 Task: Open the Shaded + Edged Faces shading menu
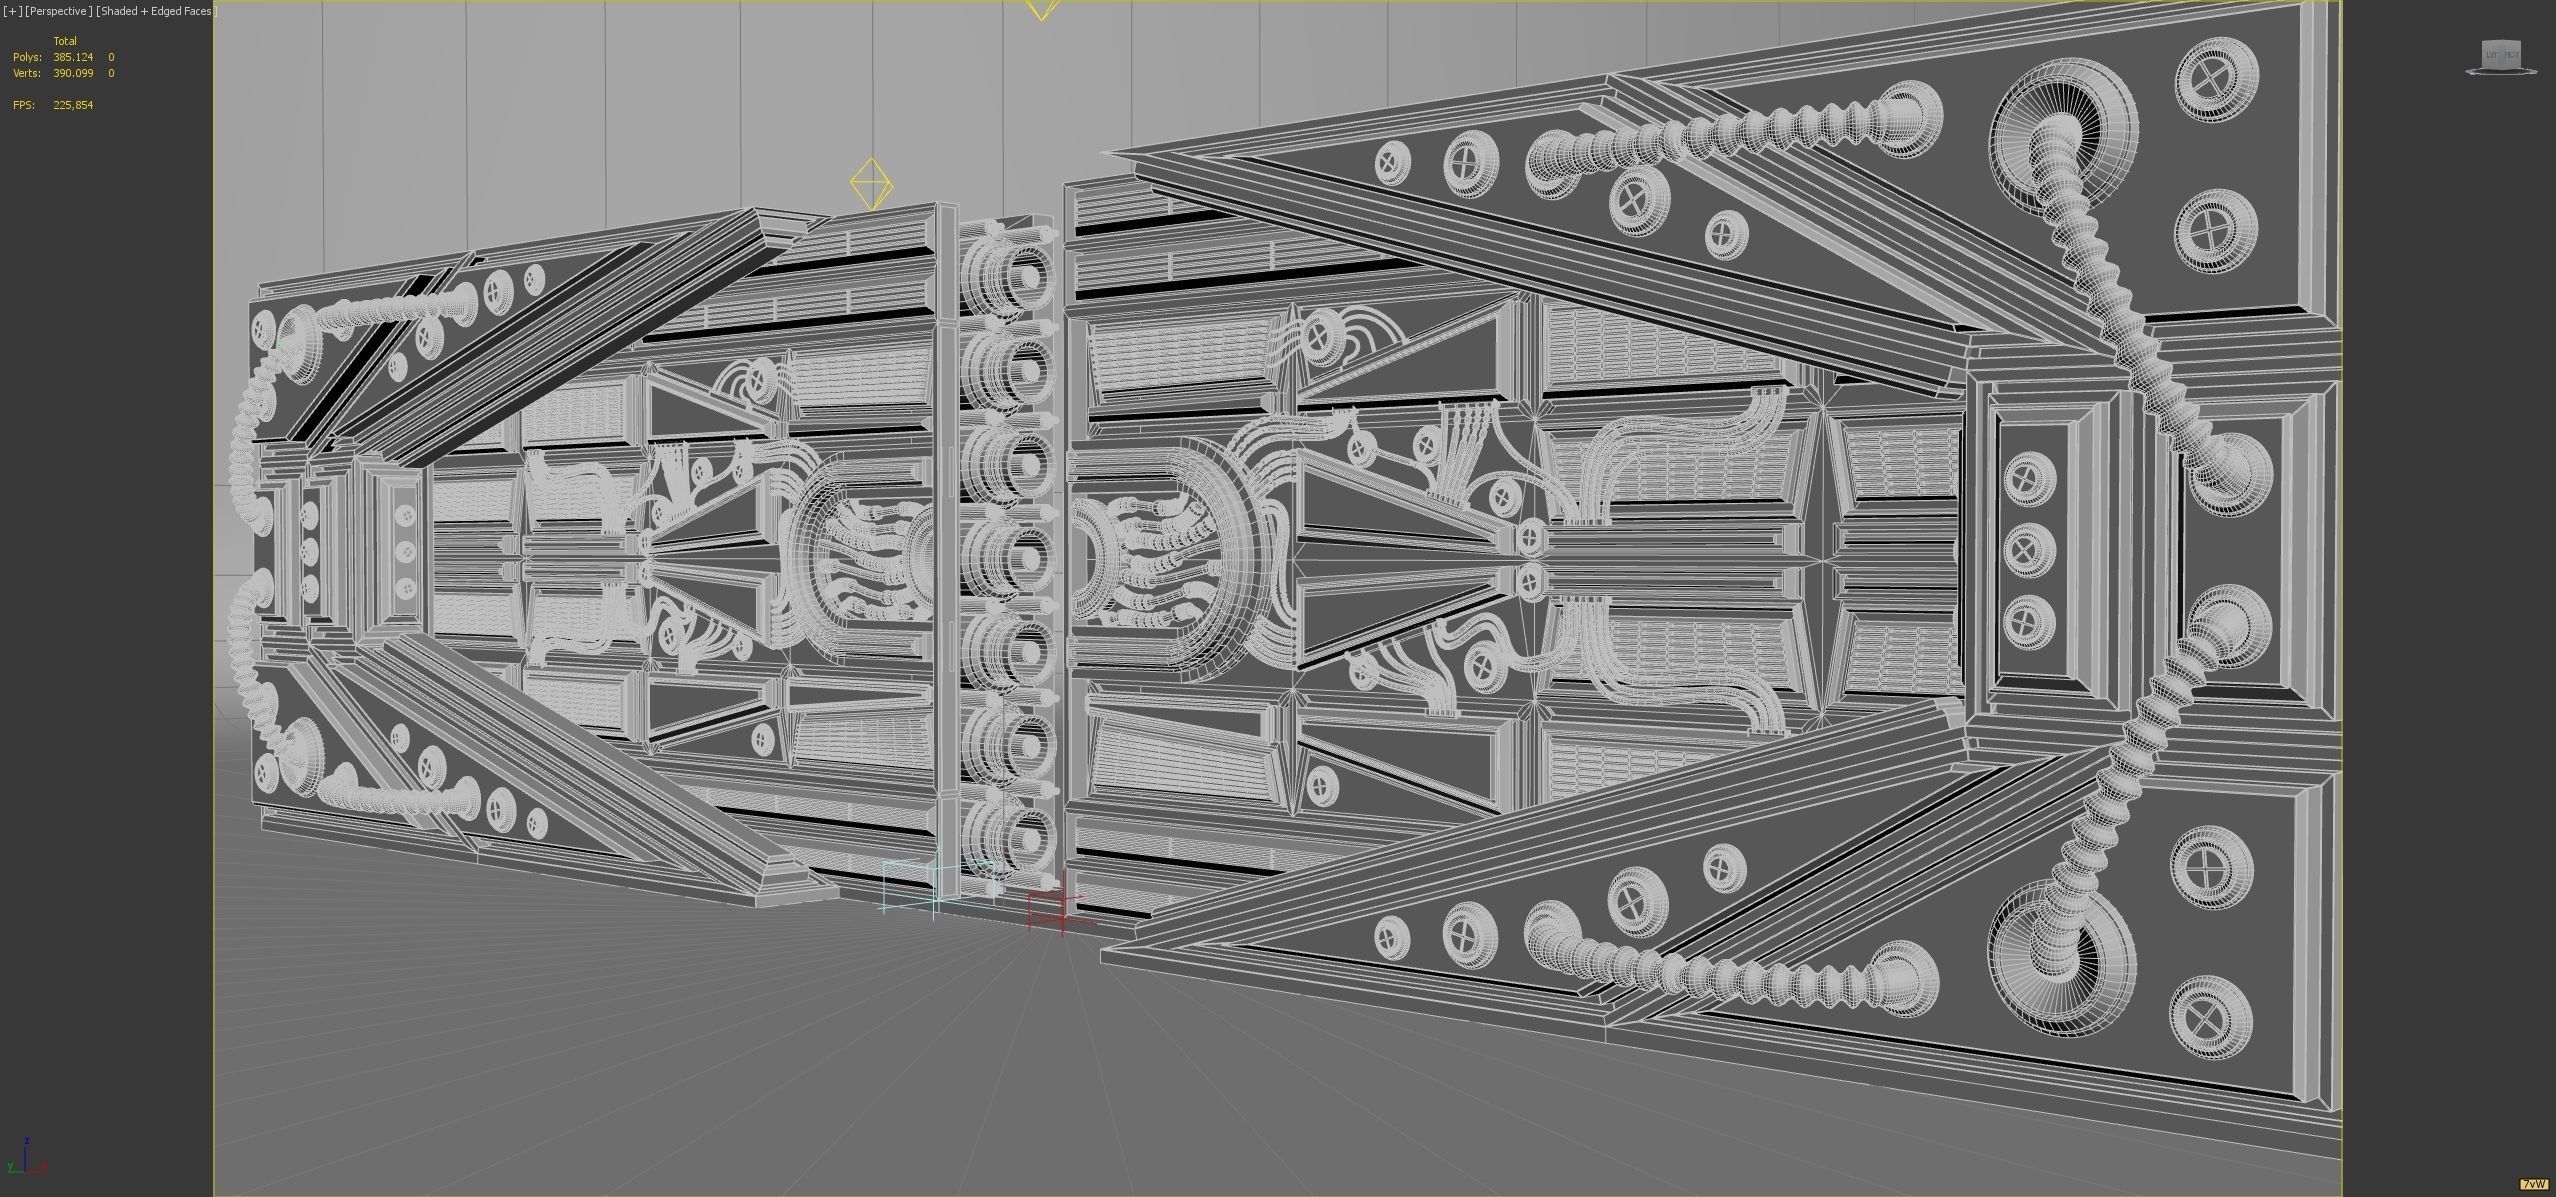click(x=155, y=11)
